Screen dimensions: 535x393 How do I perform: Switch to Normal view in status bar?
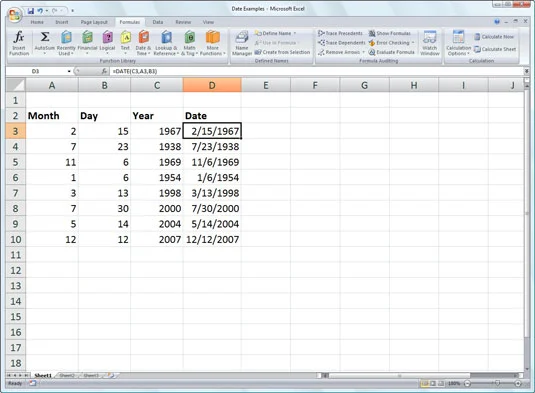point(425,383)
